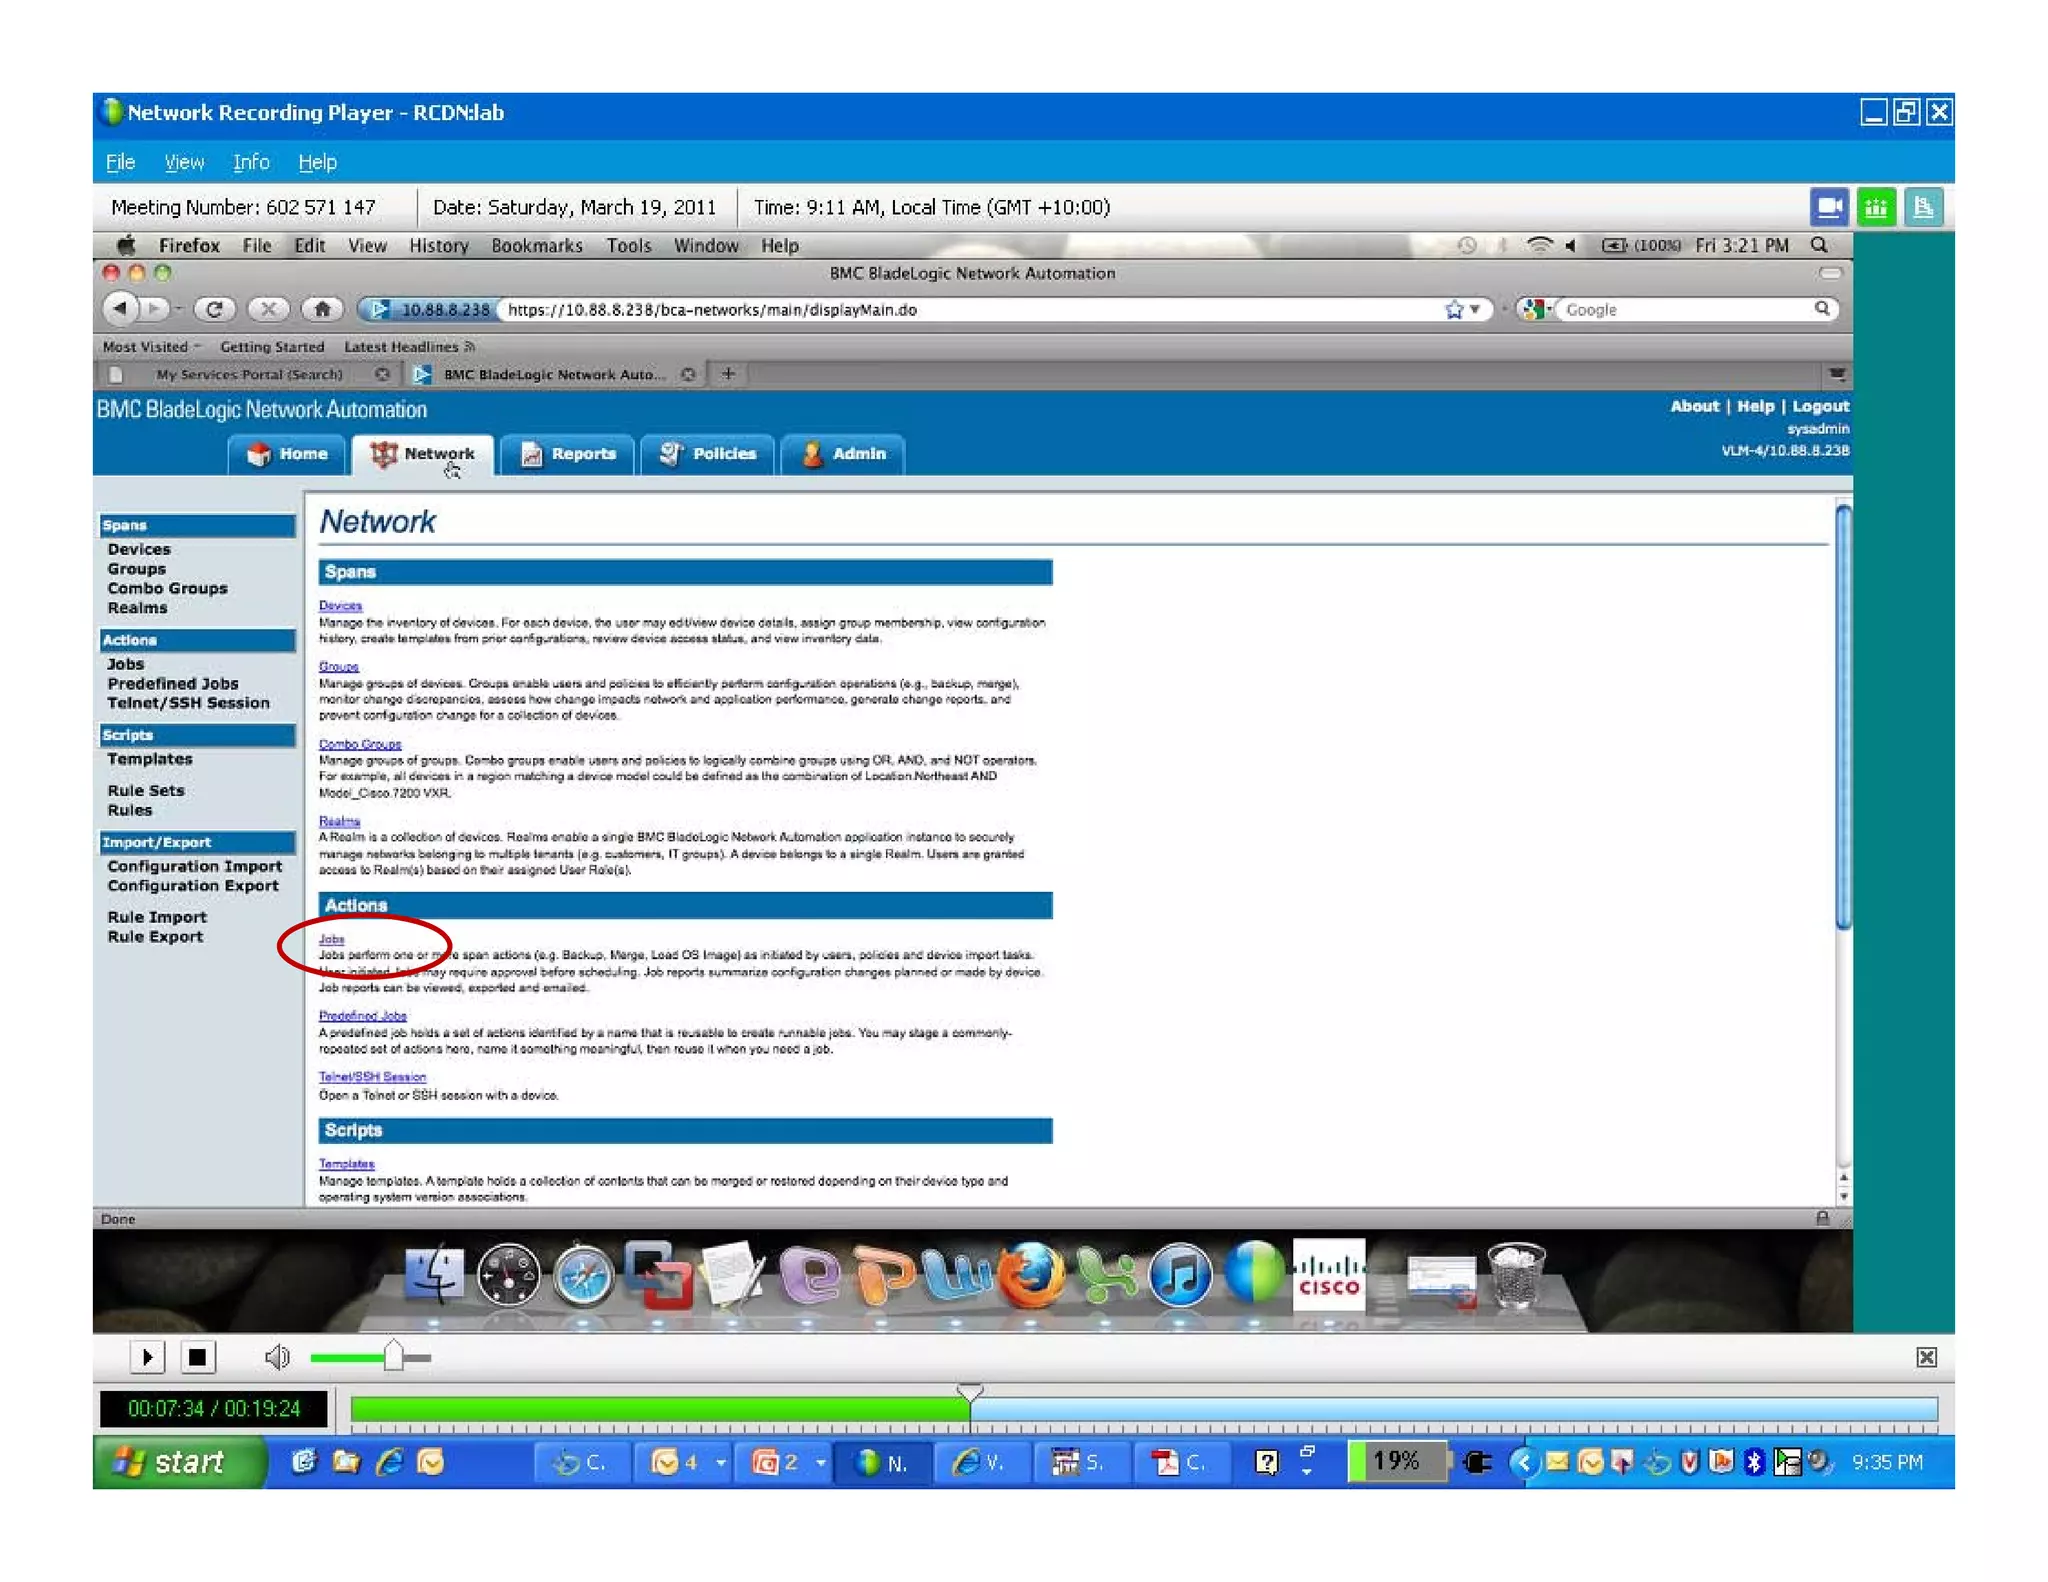The image size is (2048, 1582).
Task: Mute the speaker volume icon
Action: pyautogui.click(x=277, y=1357)
